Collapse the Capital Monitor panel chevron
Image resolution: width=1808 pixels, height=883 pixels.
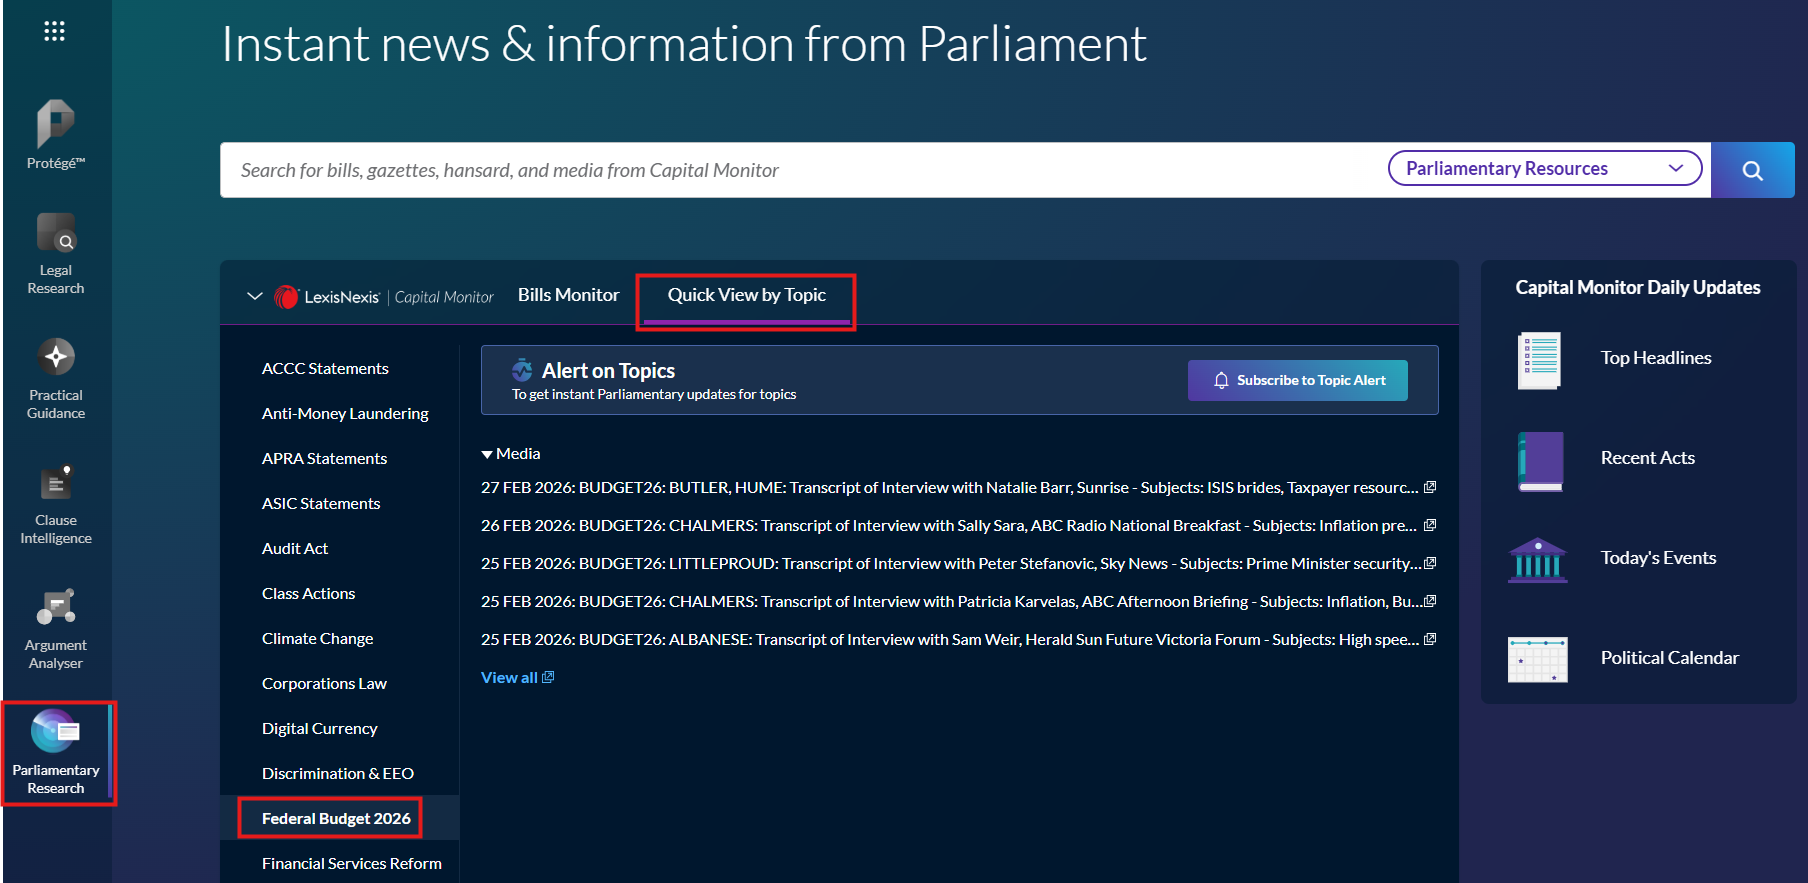point(254,296)
